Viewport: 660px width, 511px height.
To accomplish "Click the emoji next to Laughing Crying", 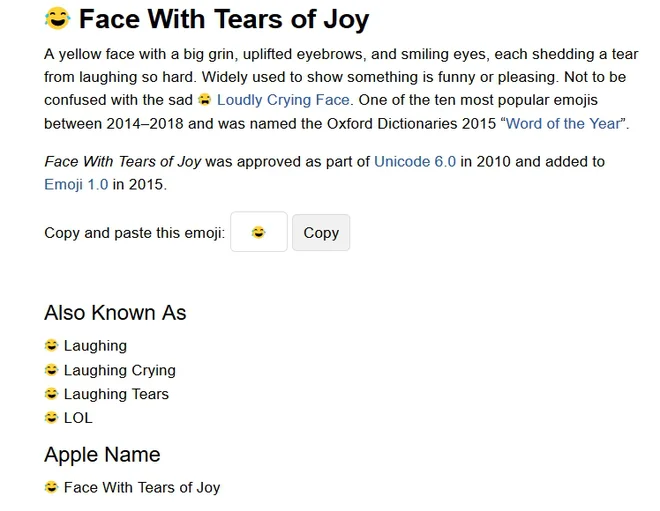I will click(51, 370).
